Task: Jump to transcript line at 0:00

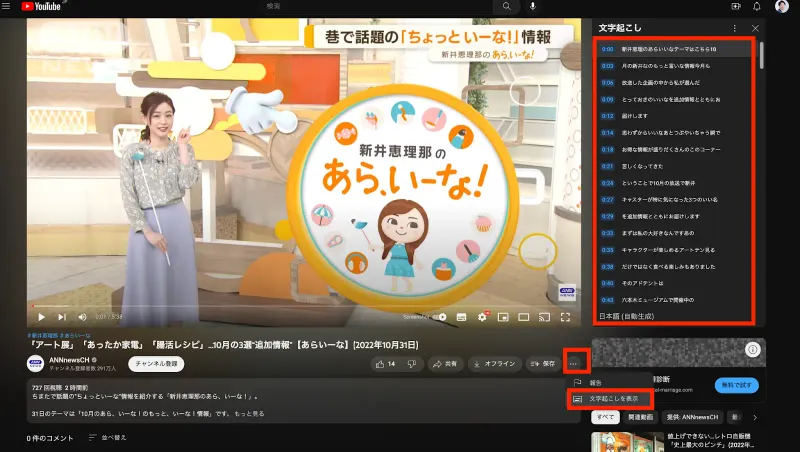Action: [674, 49]
